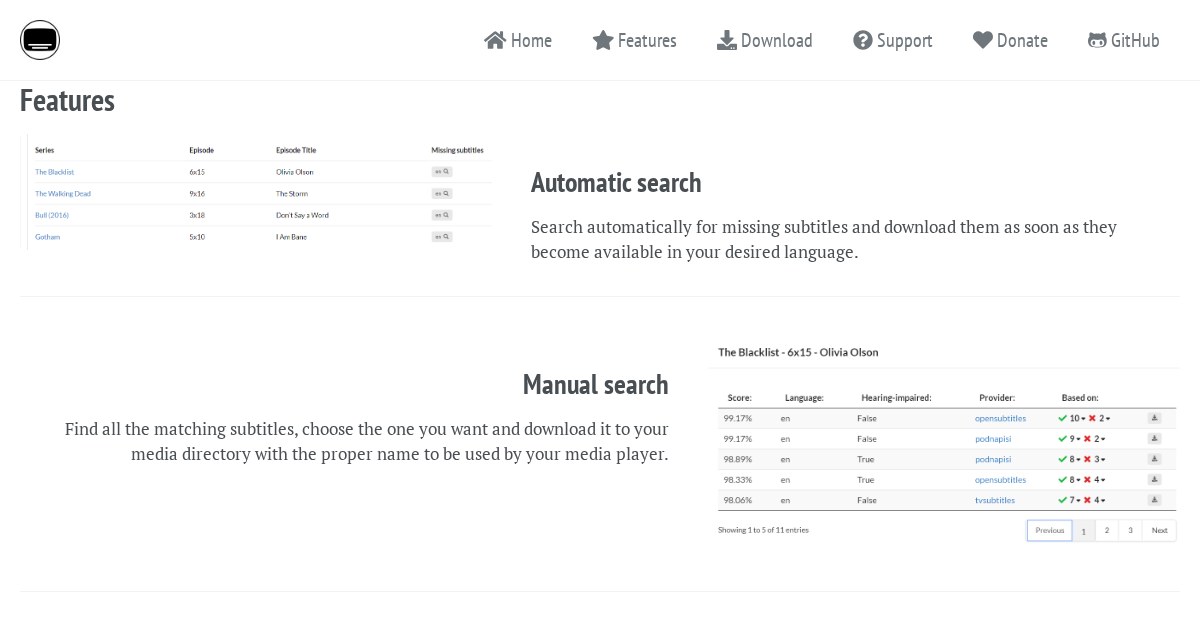Click 'tvsubtitles' provider in results screenshot
Viewport: 1200px width, 630px height.
coord(995,500)
